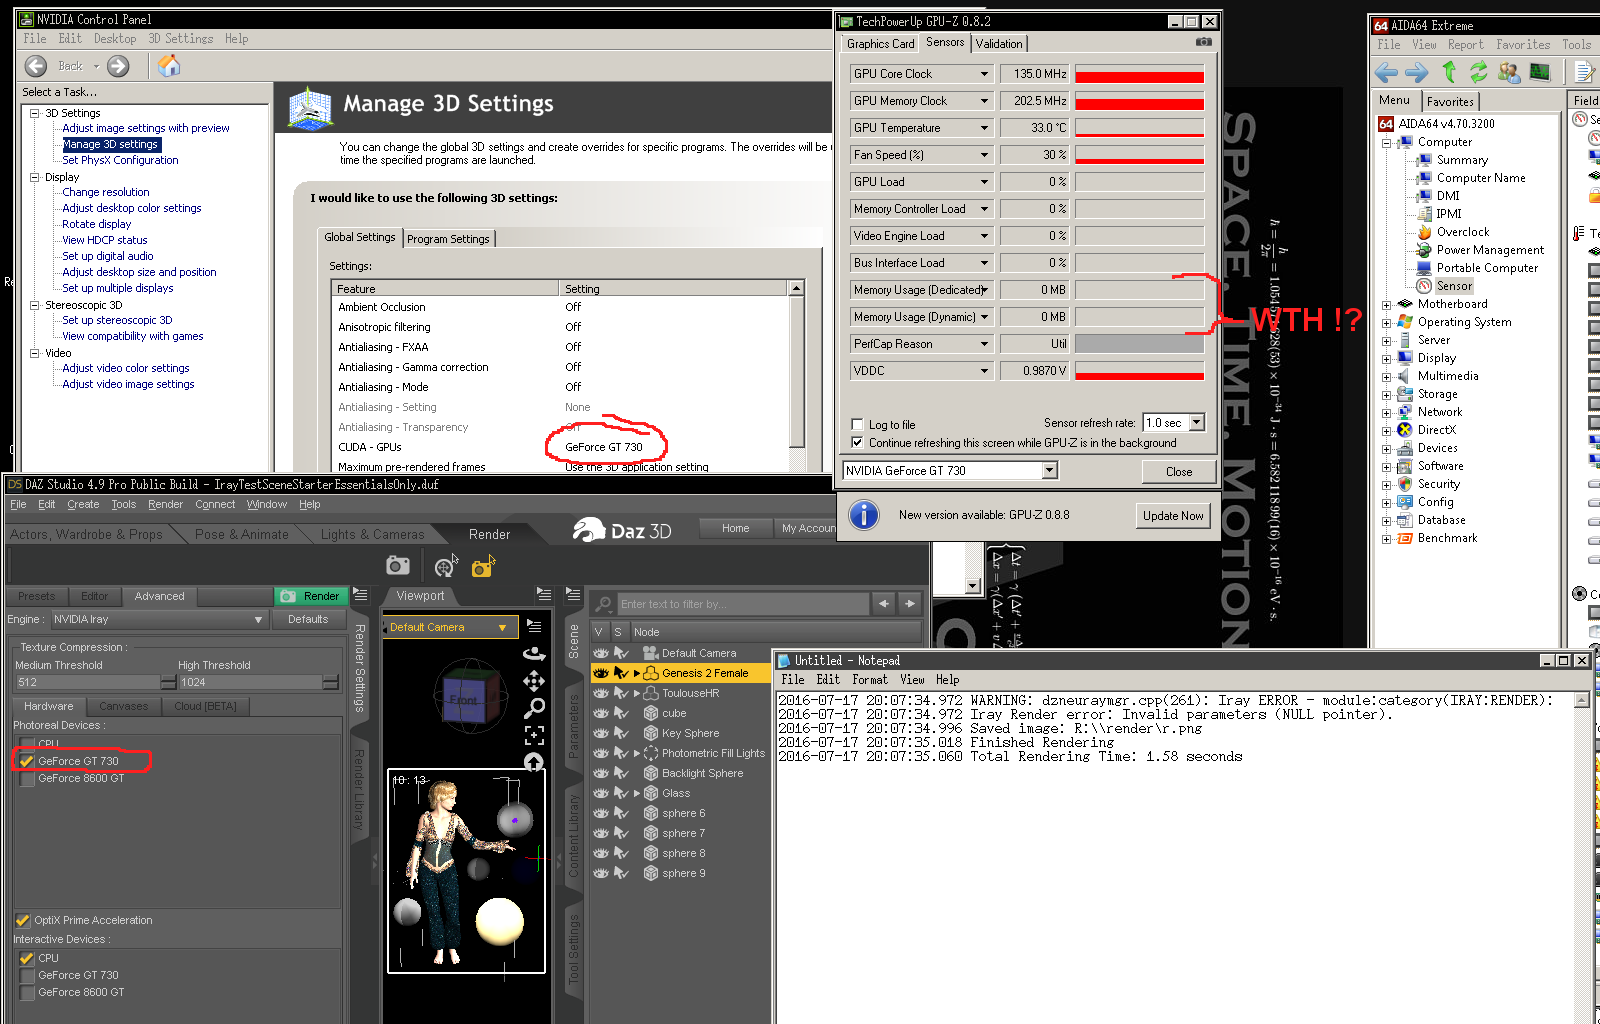The image size is (1600, 1024).
Task: Open Adjust image settings with preview link
Action: click(146, 128)
